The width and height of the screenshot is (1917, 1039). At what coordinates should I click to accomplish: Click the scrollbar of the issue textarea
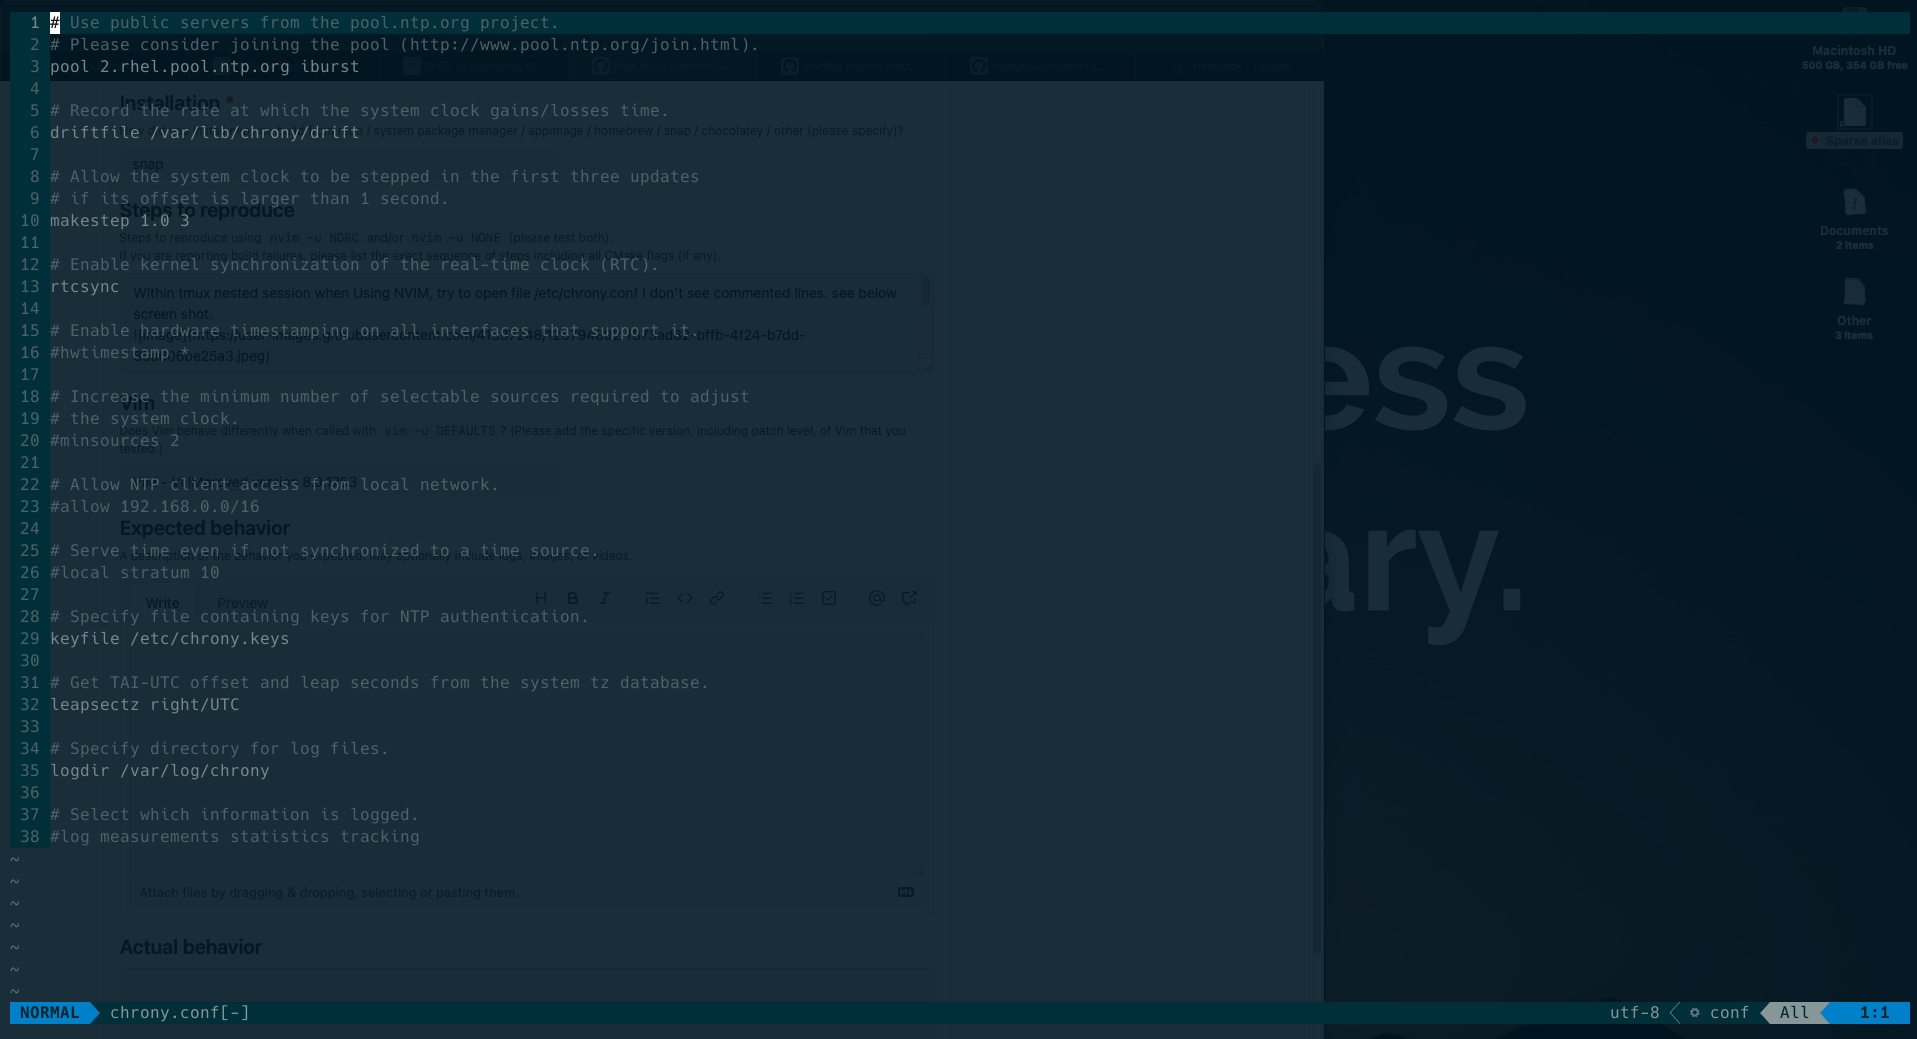(x=926, y=293)
